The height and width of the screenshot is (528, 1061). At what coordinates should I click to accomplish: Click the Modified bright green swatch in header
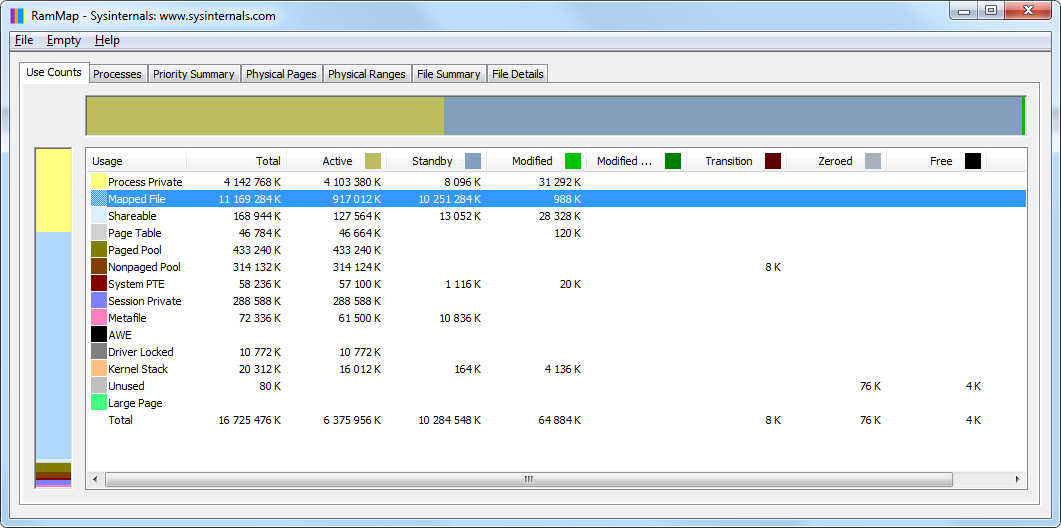click(x=573, y=161)
